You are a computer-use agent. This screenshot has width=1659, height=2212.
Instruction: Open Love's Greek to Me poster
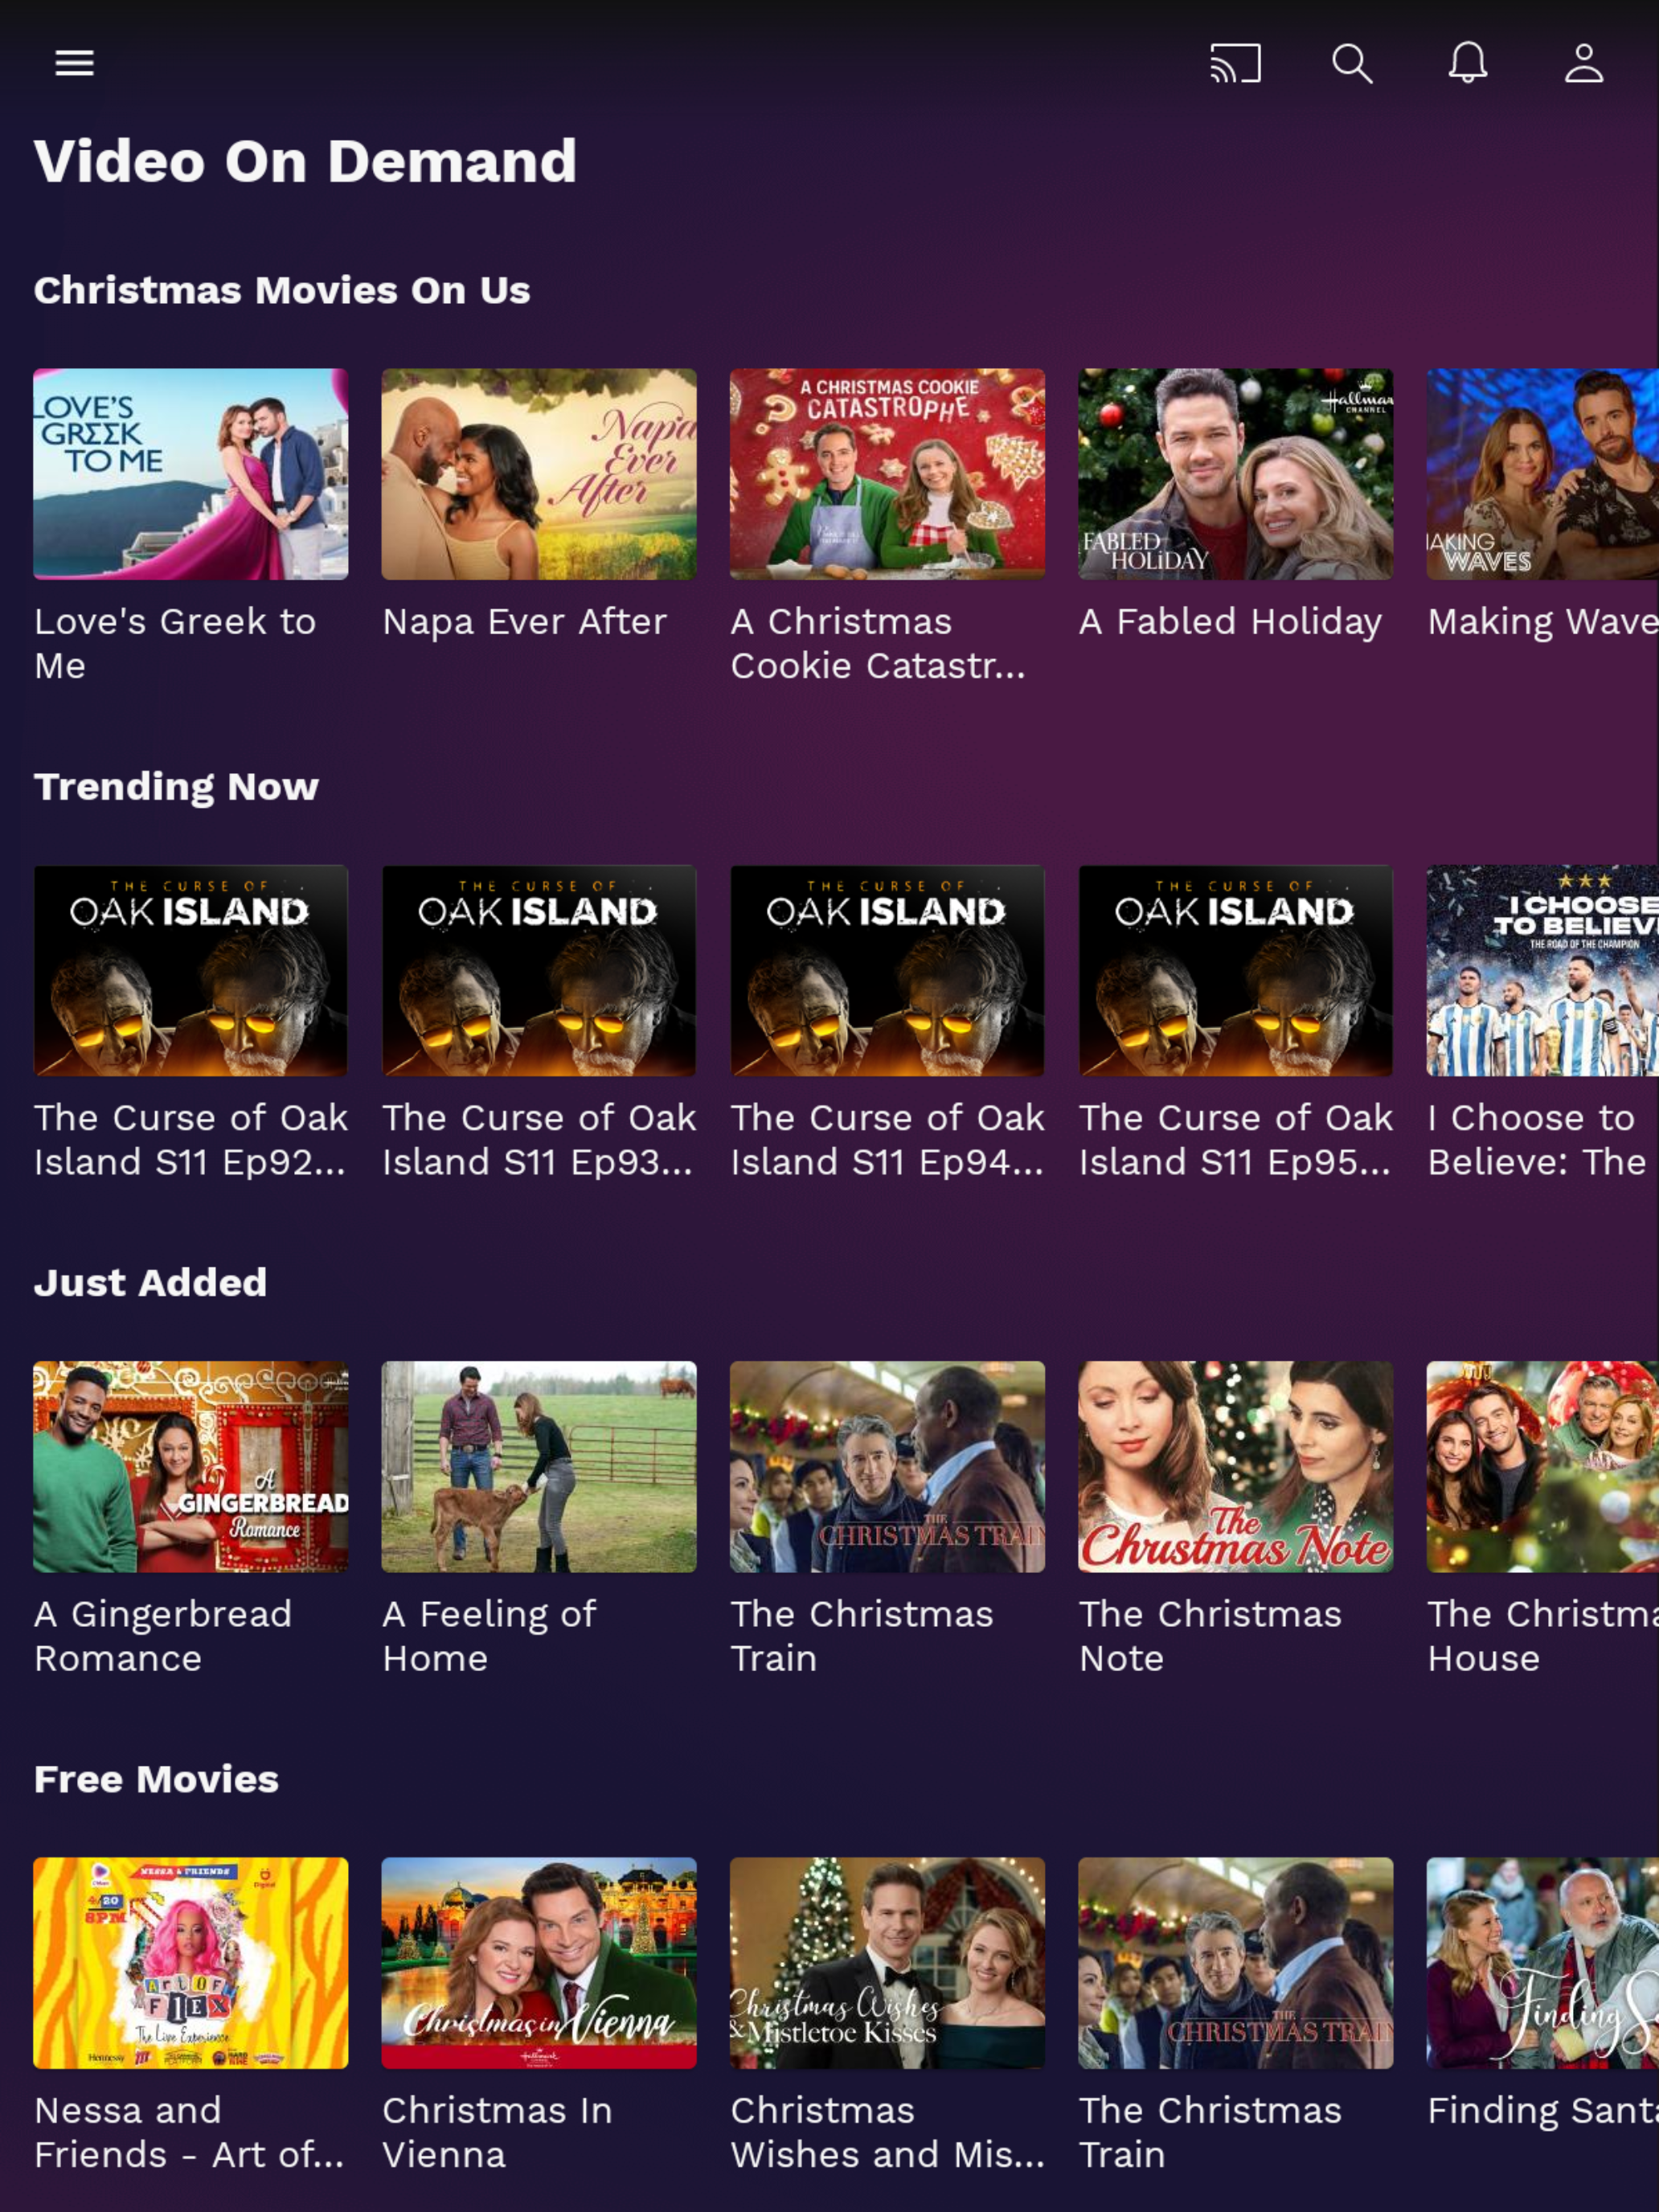point(191,474)
